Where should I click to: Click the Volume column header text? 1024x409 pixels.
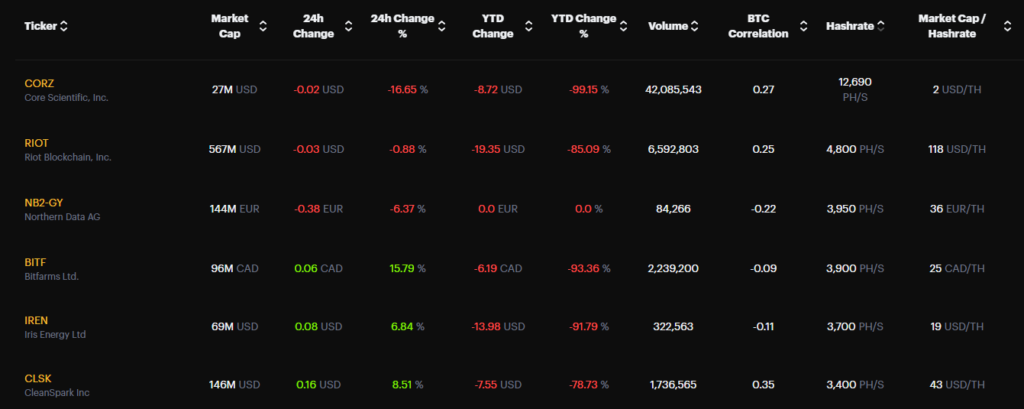click(x=666, y=26)
